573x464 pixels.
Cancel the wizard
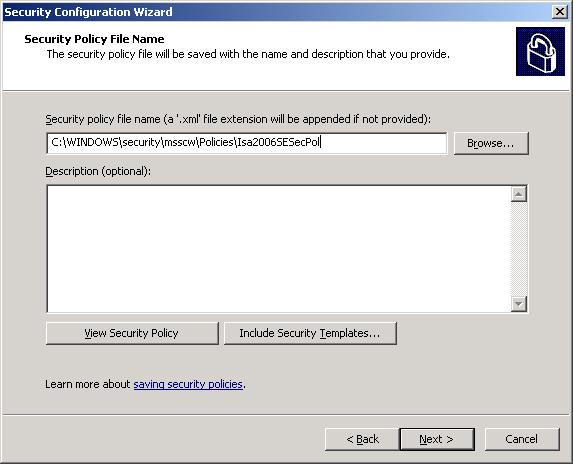pos(522,439)
